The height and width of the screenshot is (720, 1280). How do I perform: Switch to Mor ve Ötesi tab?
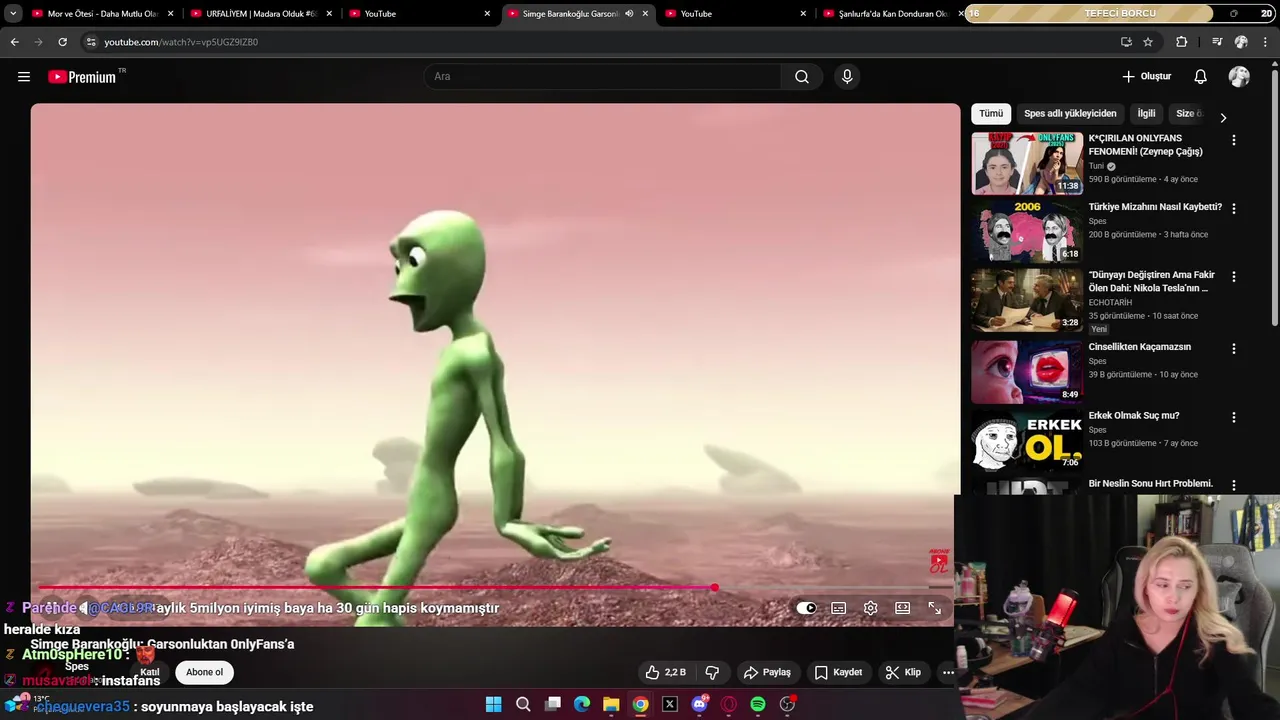pyautogui.click(x=103, y=14)
